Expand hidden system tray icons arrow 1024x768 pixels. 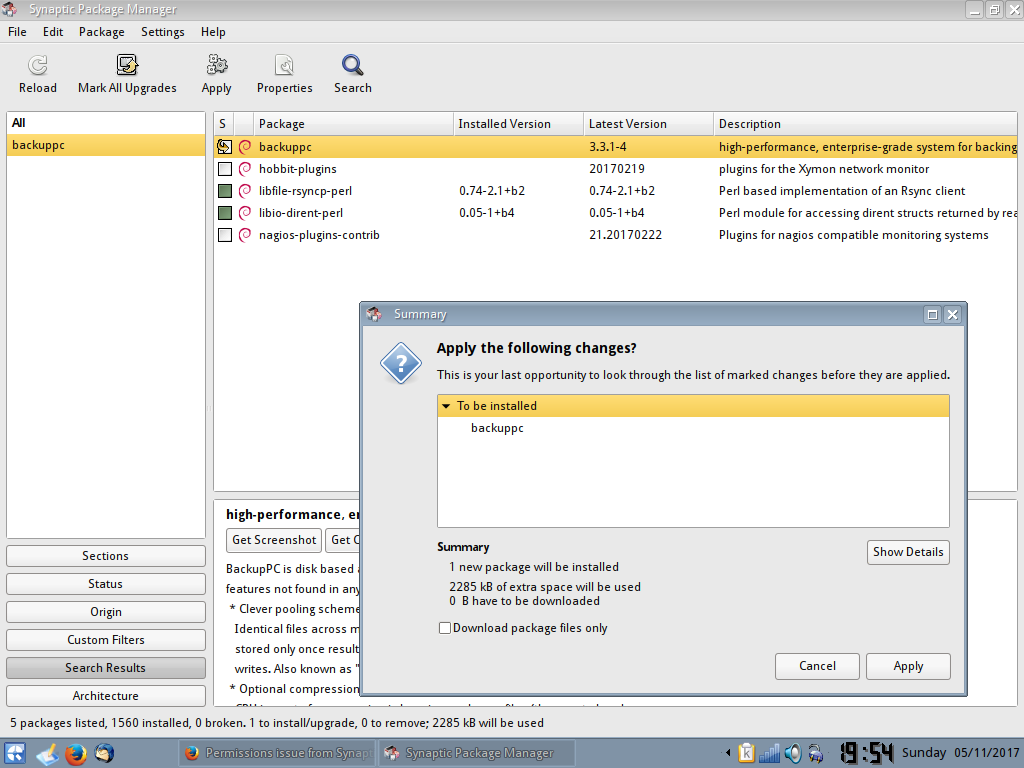pos(728,754)
